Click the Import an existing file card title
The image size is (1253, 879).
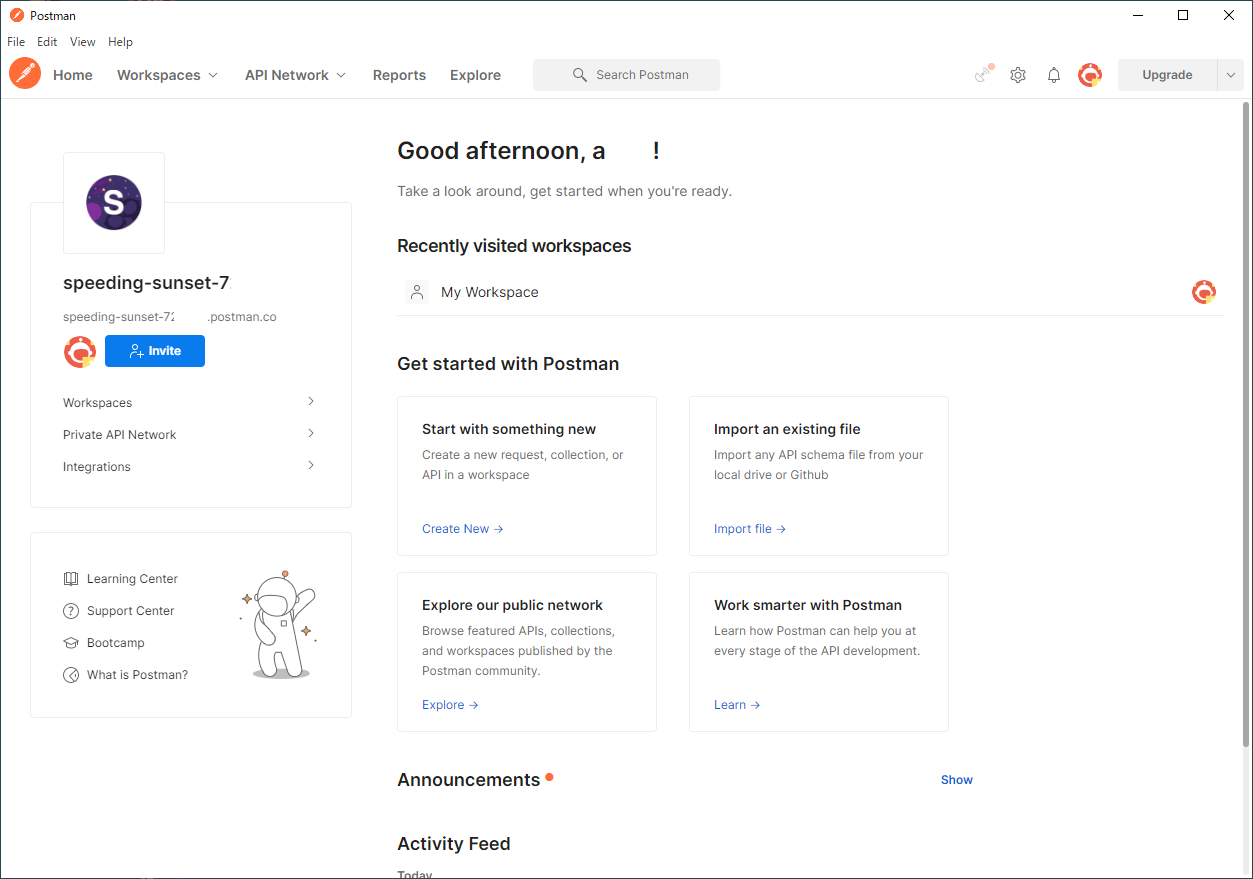787,429
